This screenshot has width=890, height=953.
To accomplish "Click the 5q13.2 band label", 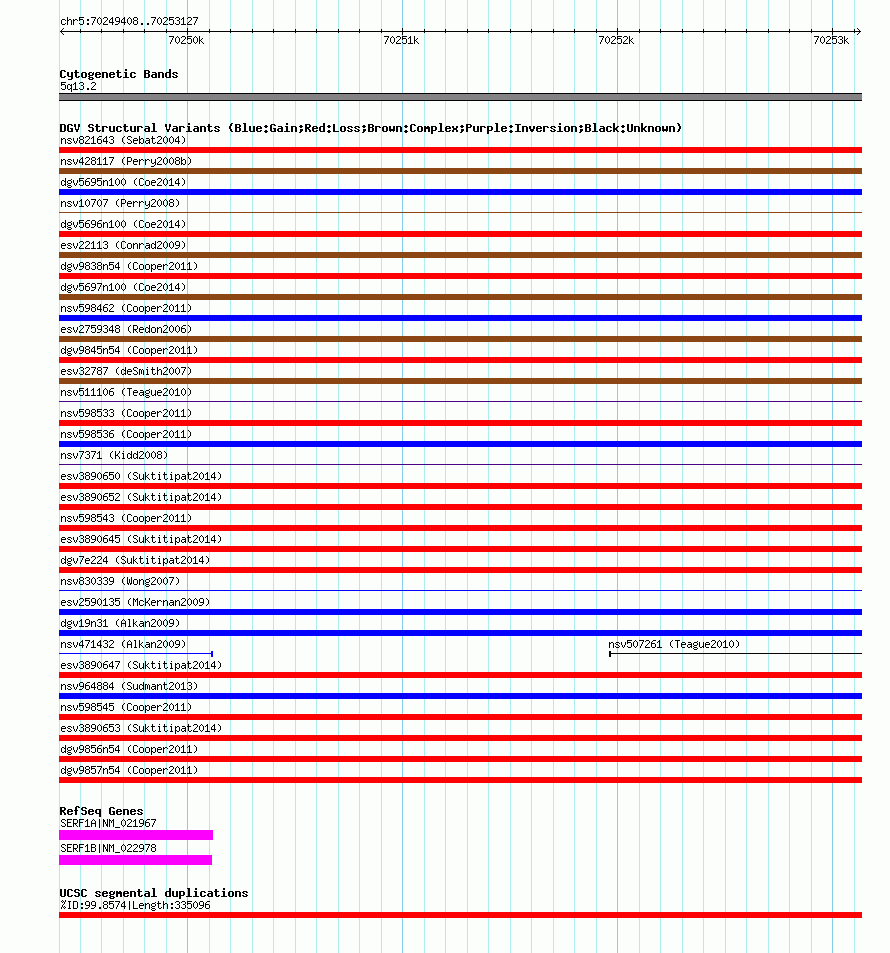I will click(x=78, y=86).
